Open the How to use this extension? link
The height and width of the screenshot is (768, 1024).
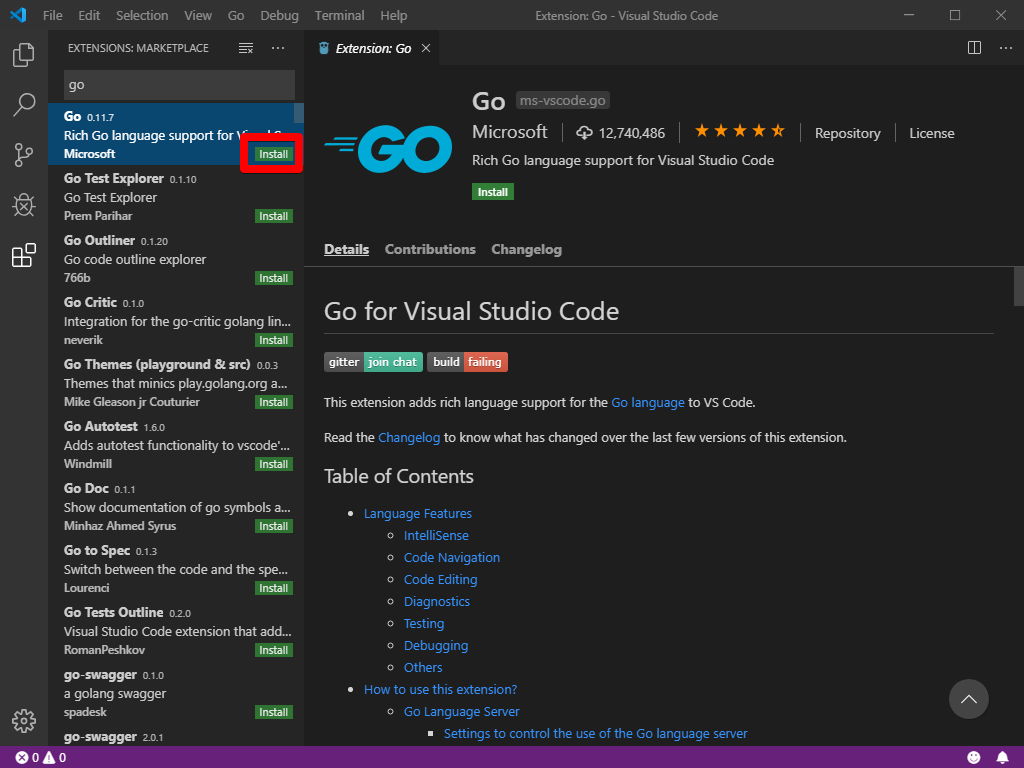440,690
